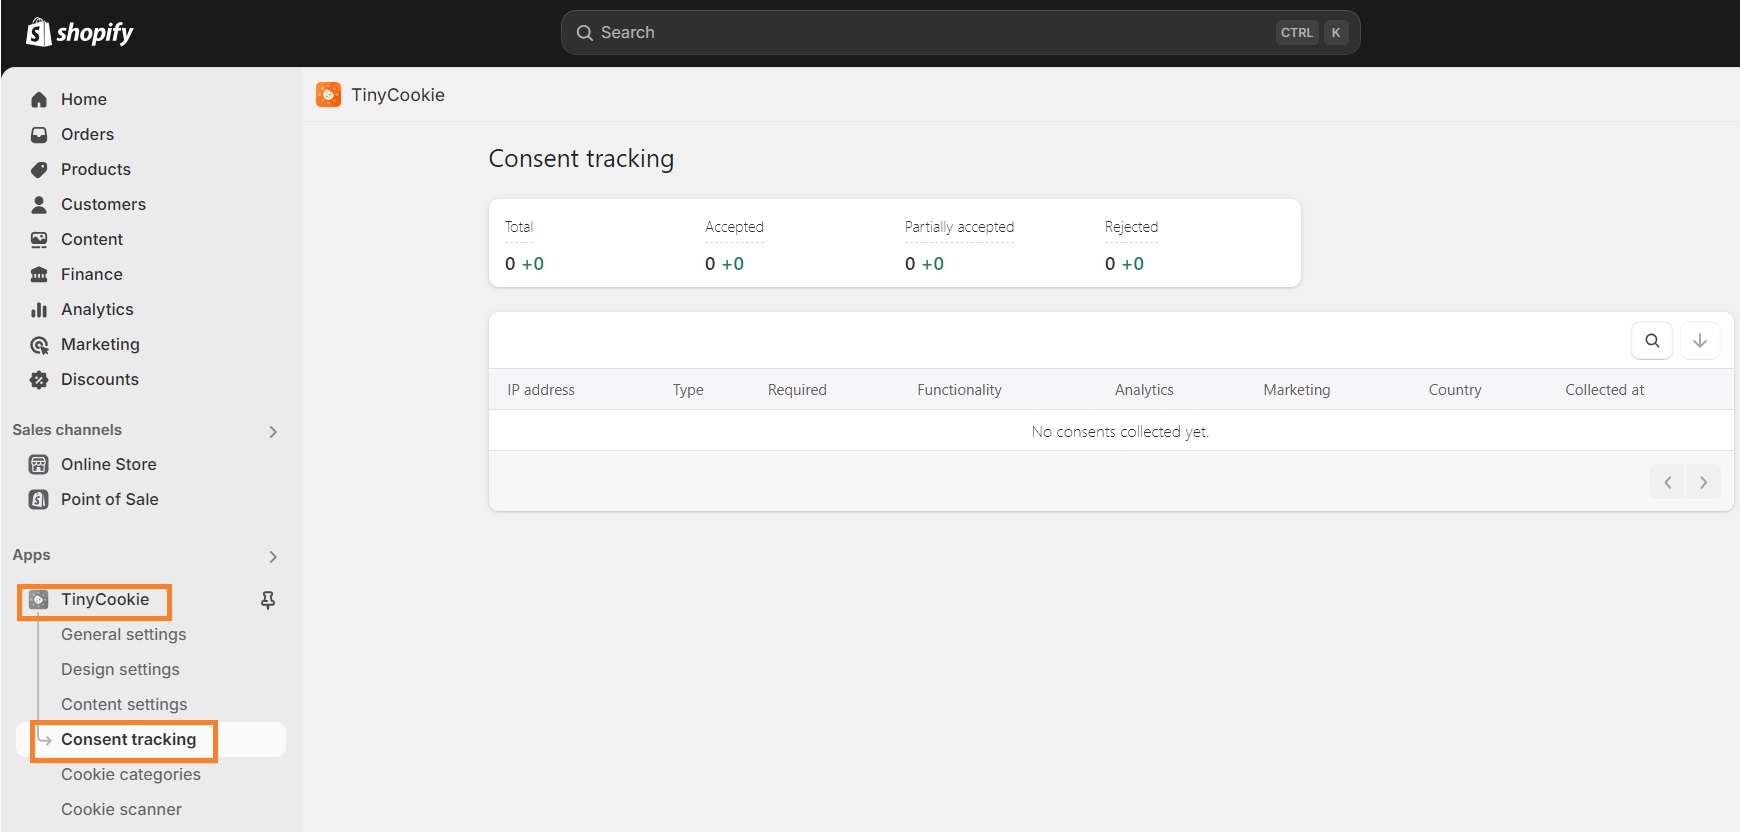Image resolution: width=1740 pixels, height=832 pixels.
Task: Click the Orders inbox icon
Action: pyautogui.click(x=39, y=134)
